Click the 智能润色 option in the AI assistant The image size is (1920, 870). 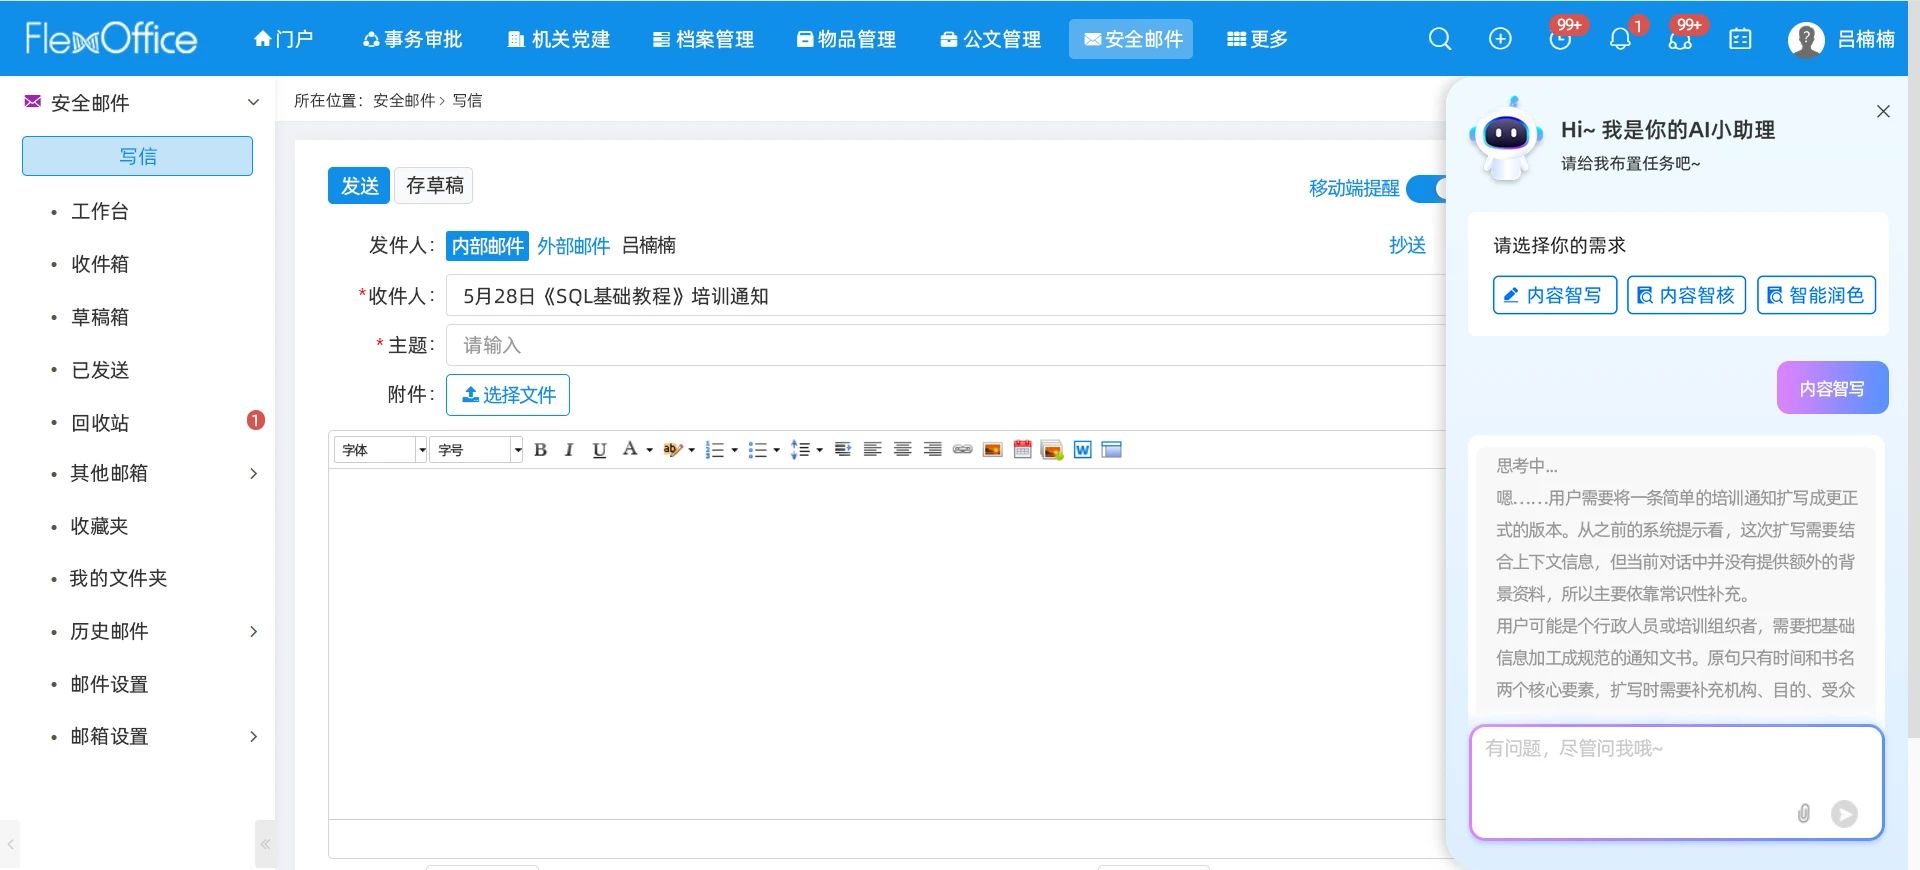point(1816,295)
